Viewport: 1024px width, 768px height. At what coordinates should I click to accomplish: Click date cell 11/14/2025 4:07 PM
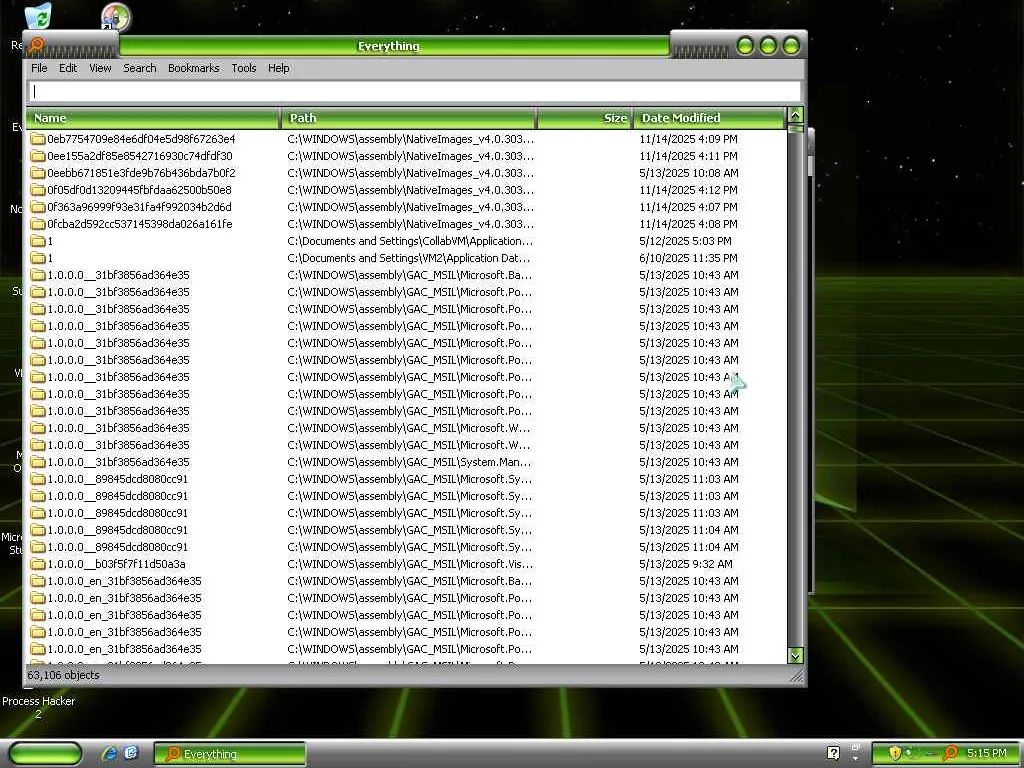688,207
